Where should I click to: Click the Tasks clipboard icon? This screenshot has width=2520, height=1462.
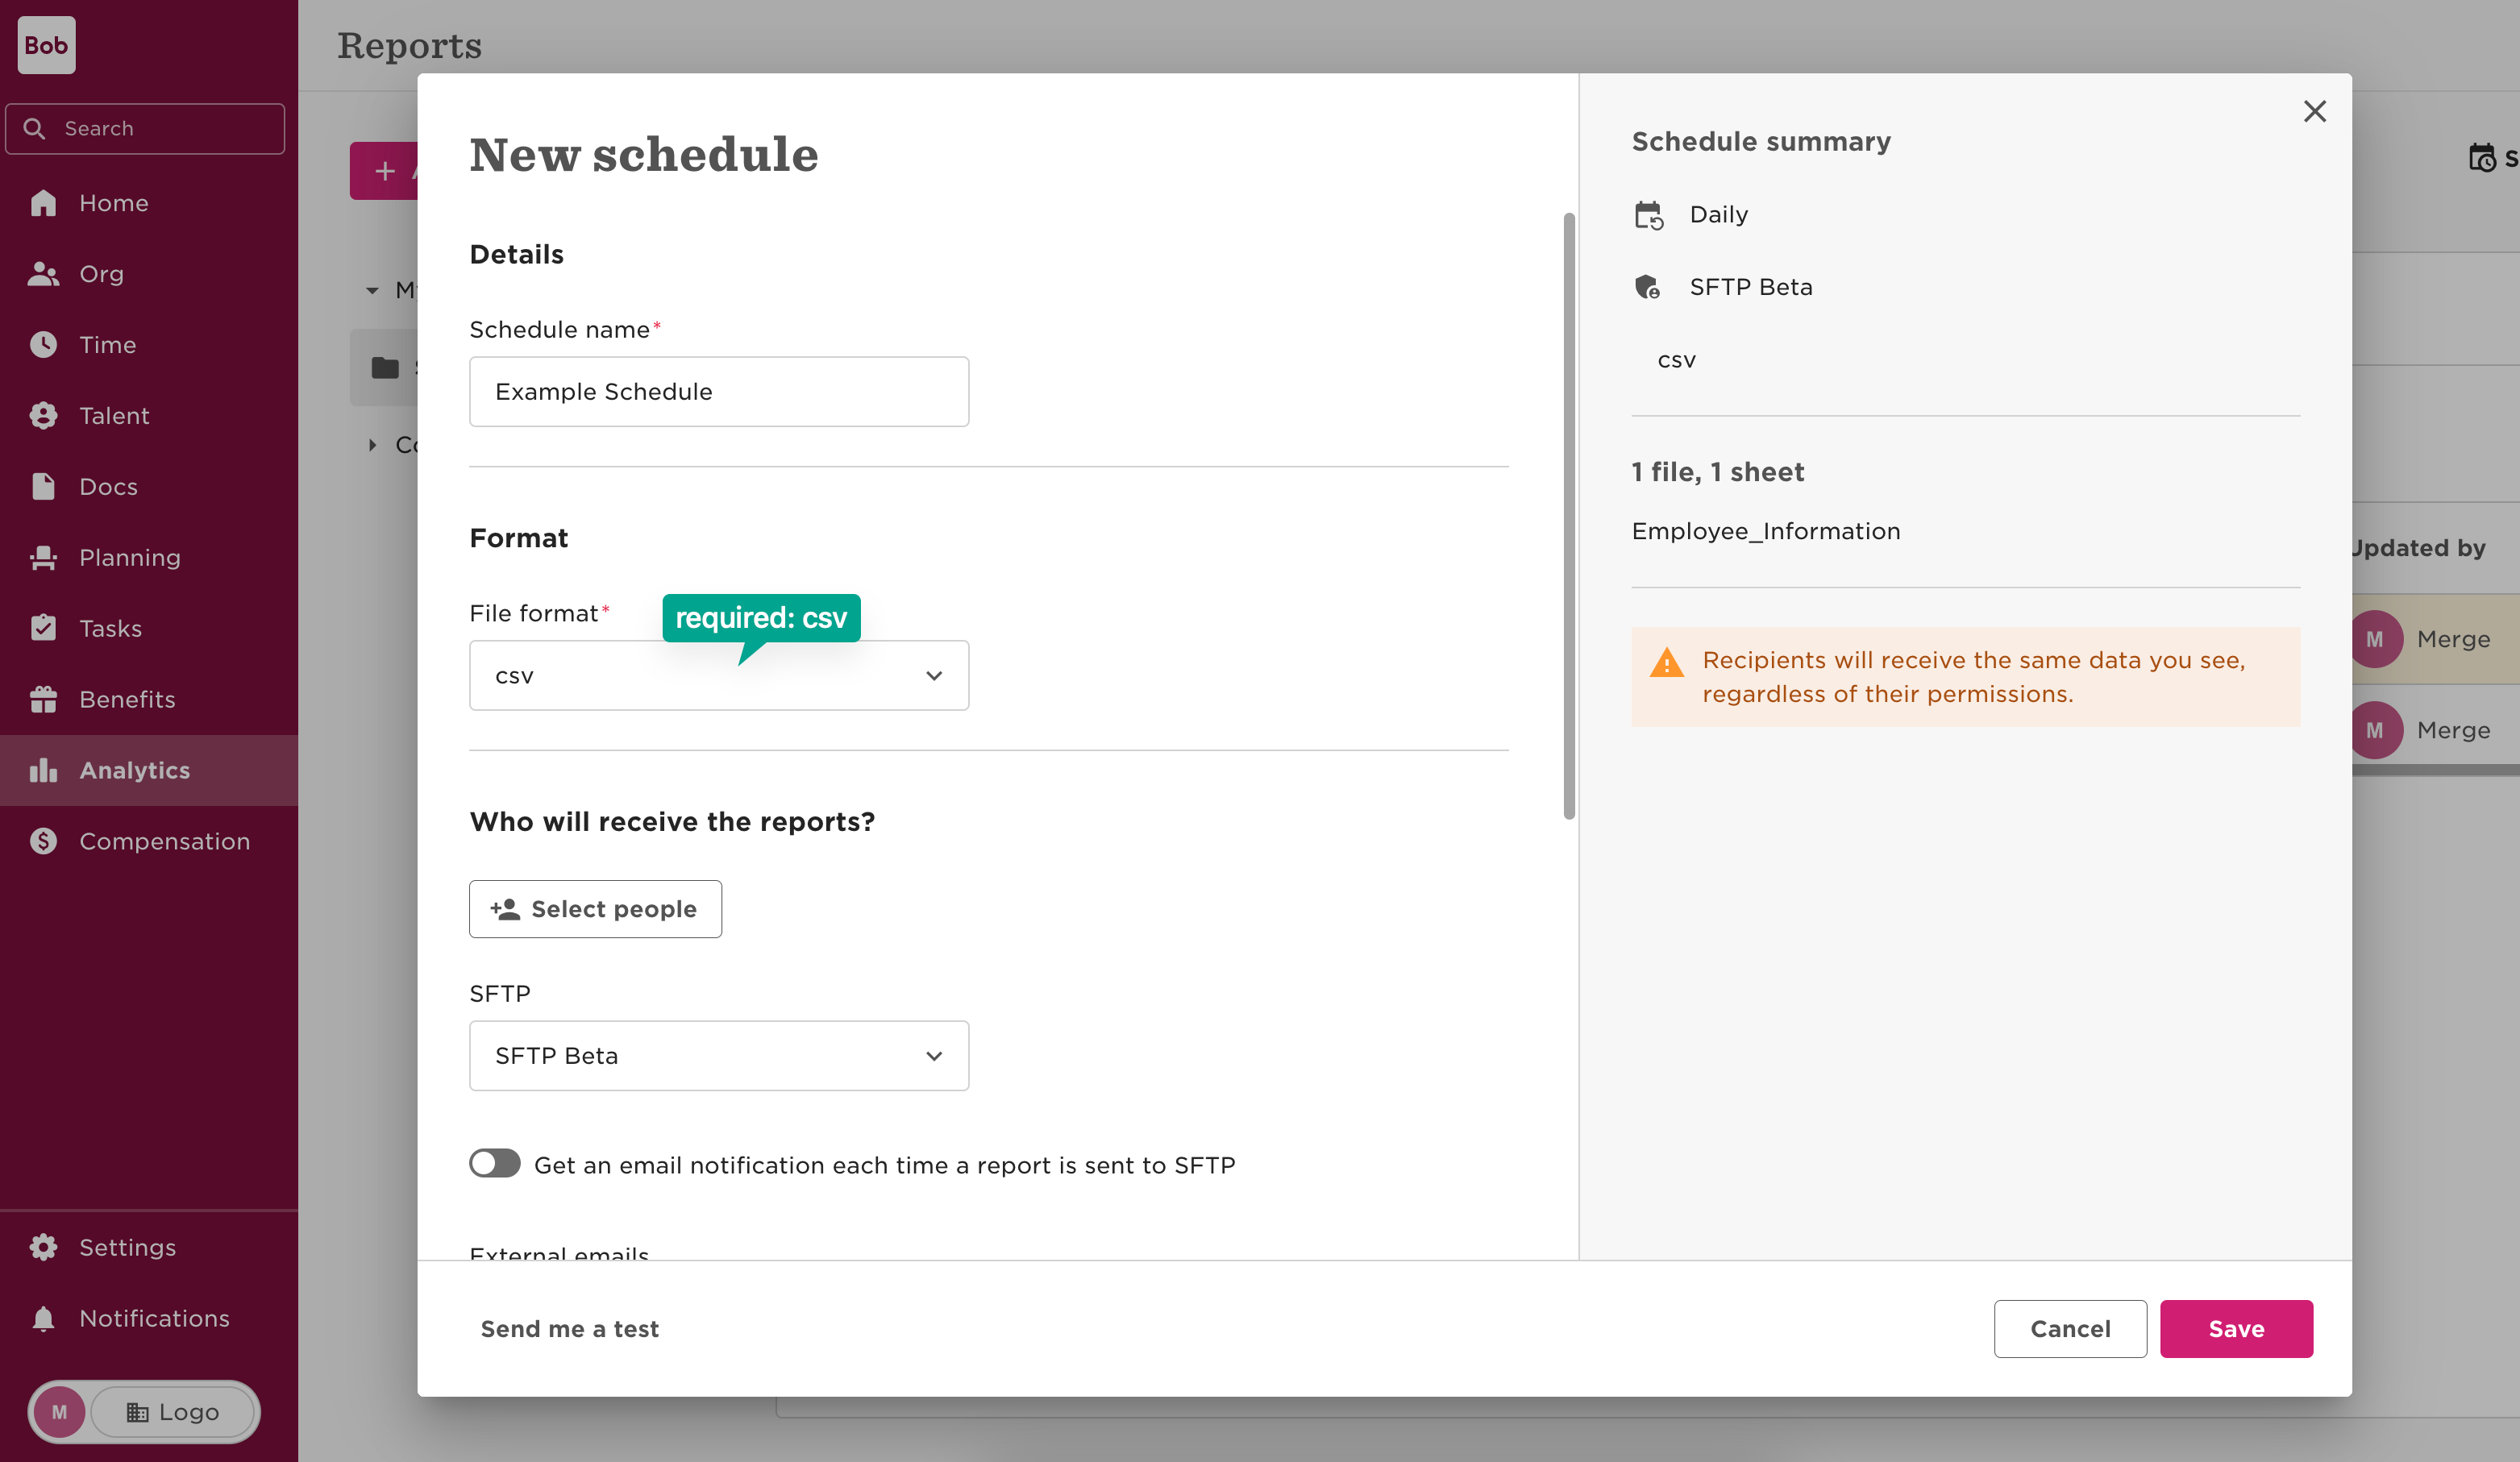click(x=43, y=629)
